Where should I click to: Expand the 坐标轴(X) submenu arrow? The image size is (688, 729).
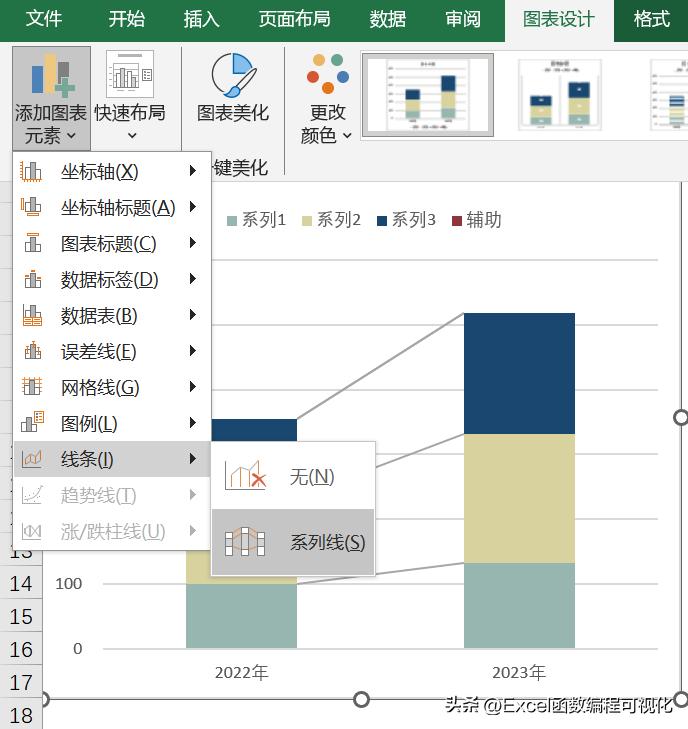192,171
